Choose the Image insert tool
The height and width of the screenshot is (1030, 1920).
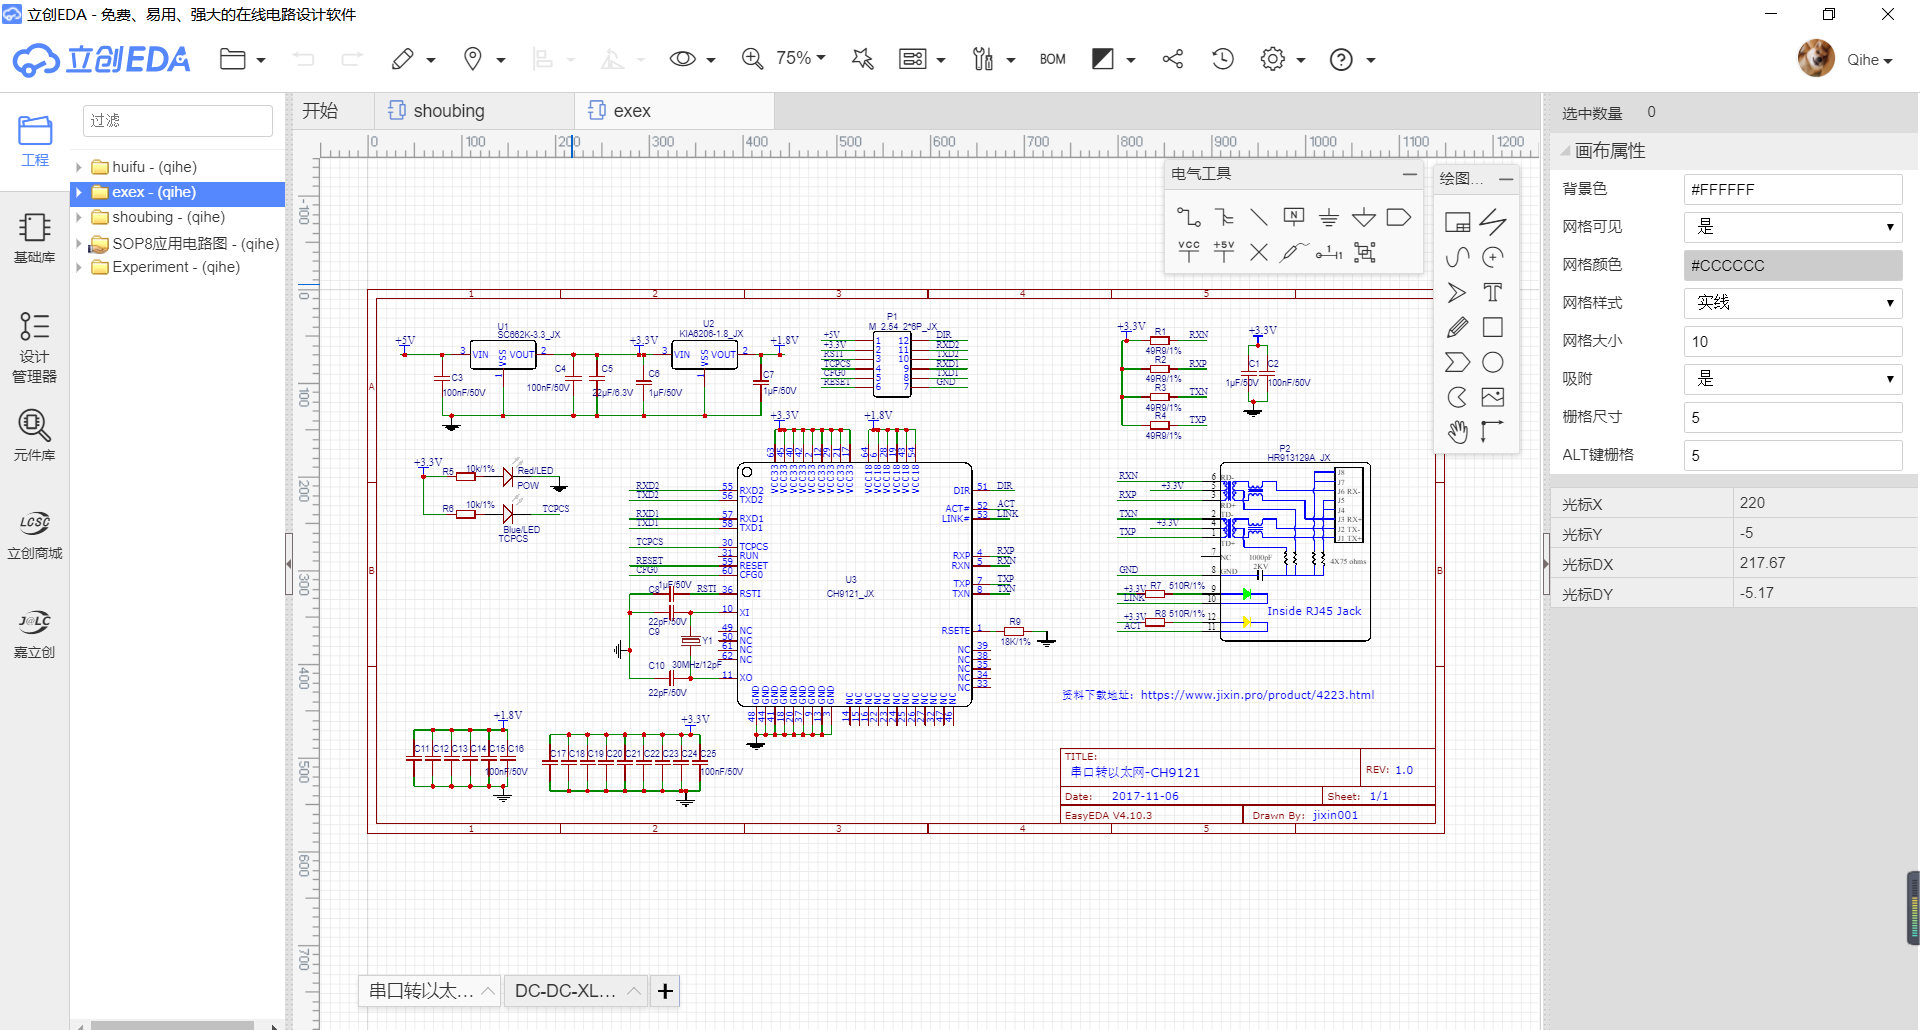pyautogui.click(x=1492, y=397)
